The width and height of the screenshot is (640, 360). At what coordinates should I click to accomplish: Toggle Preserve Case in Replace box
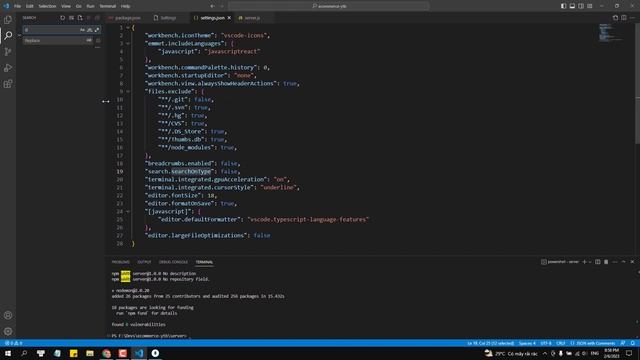click(89, 40)
